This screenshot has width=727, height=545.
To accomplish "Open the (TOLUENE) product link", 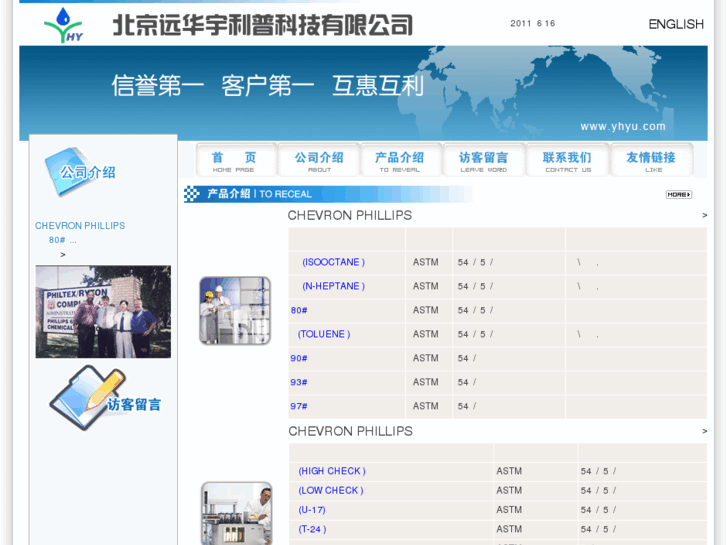I will pos(324,334).
